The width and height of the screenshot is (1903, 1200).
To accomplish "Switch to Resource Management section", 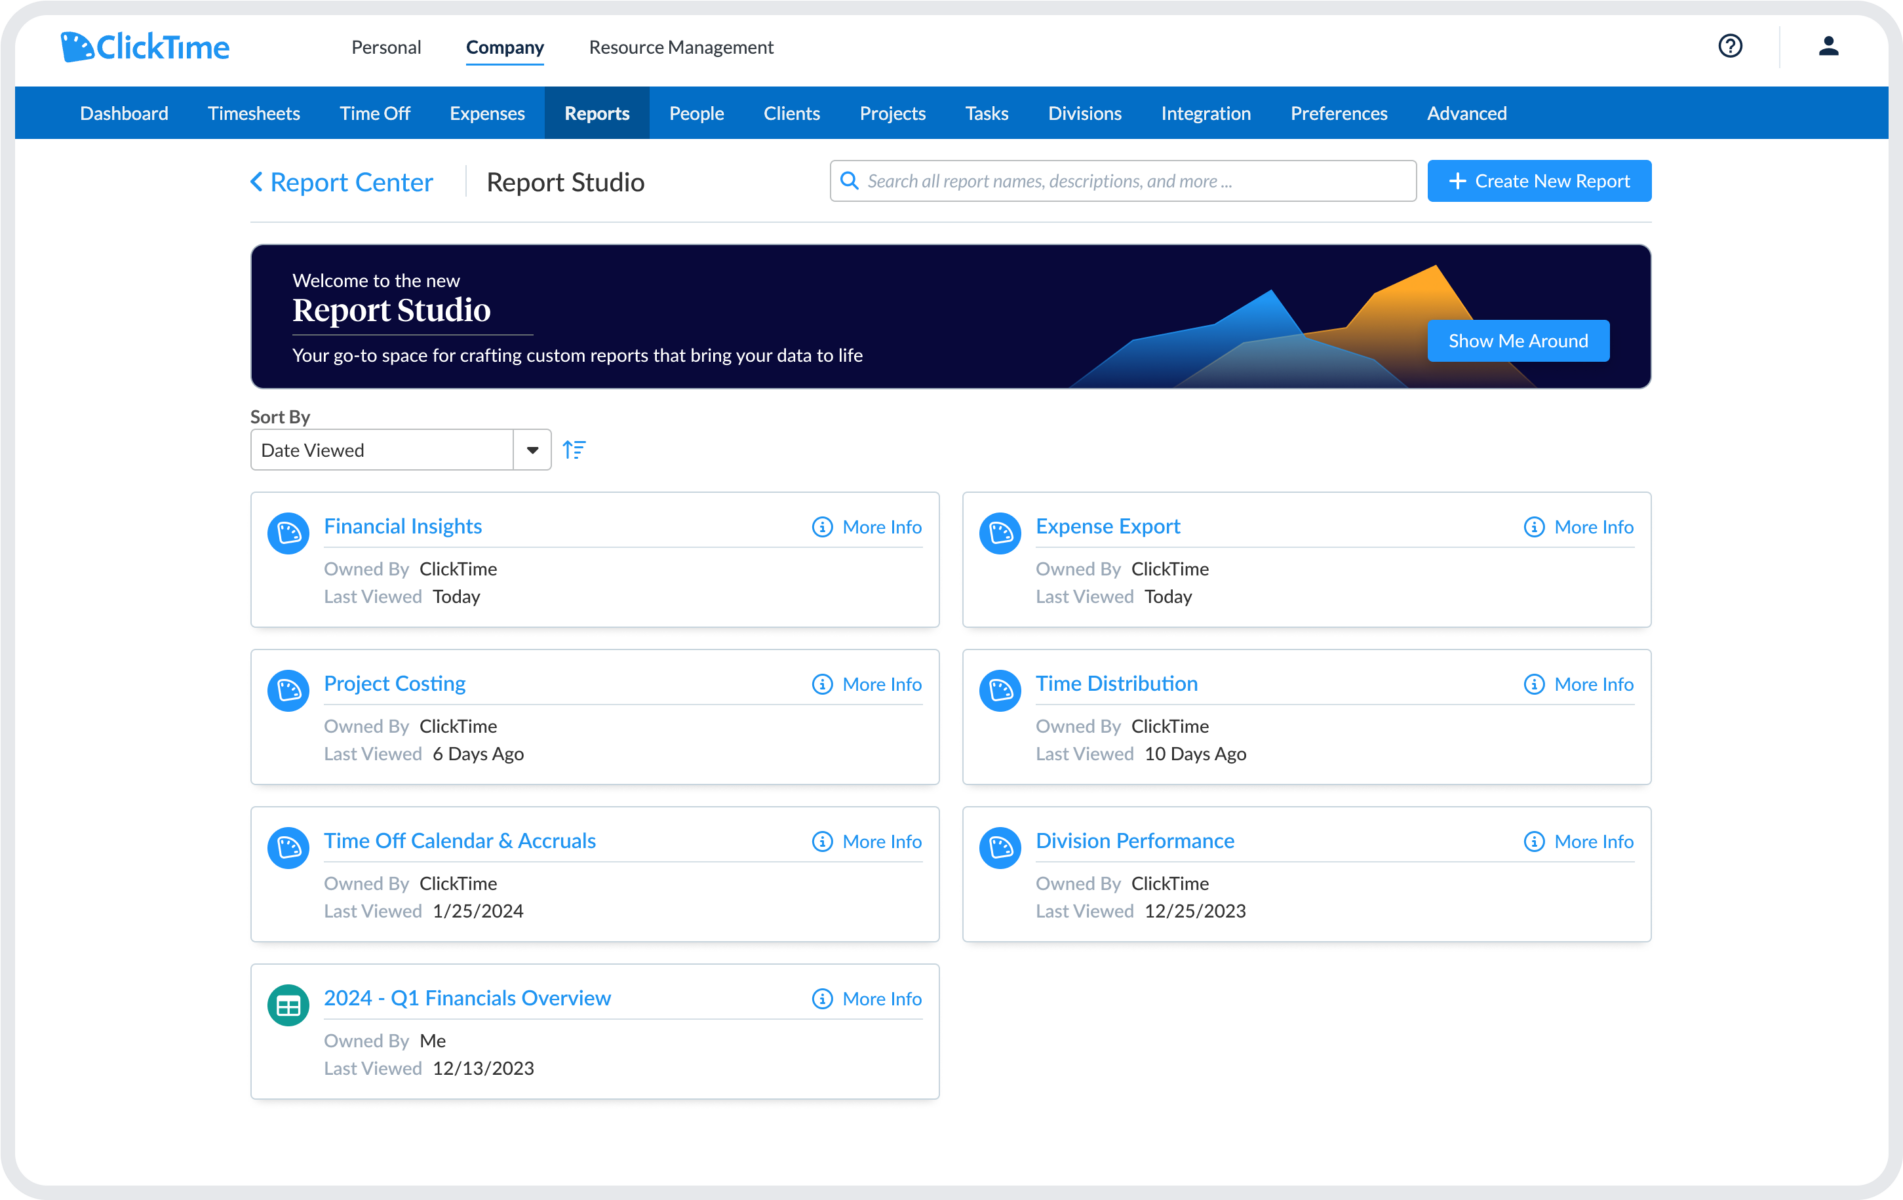I will click(681, 47).
